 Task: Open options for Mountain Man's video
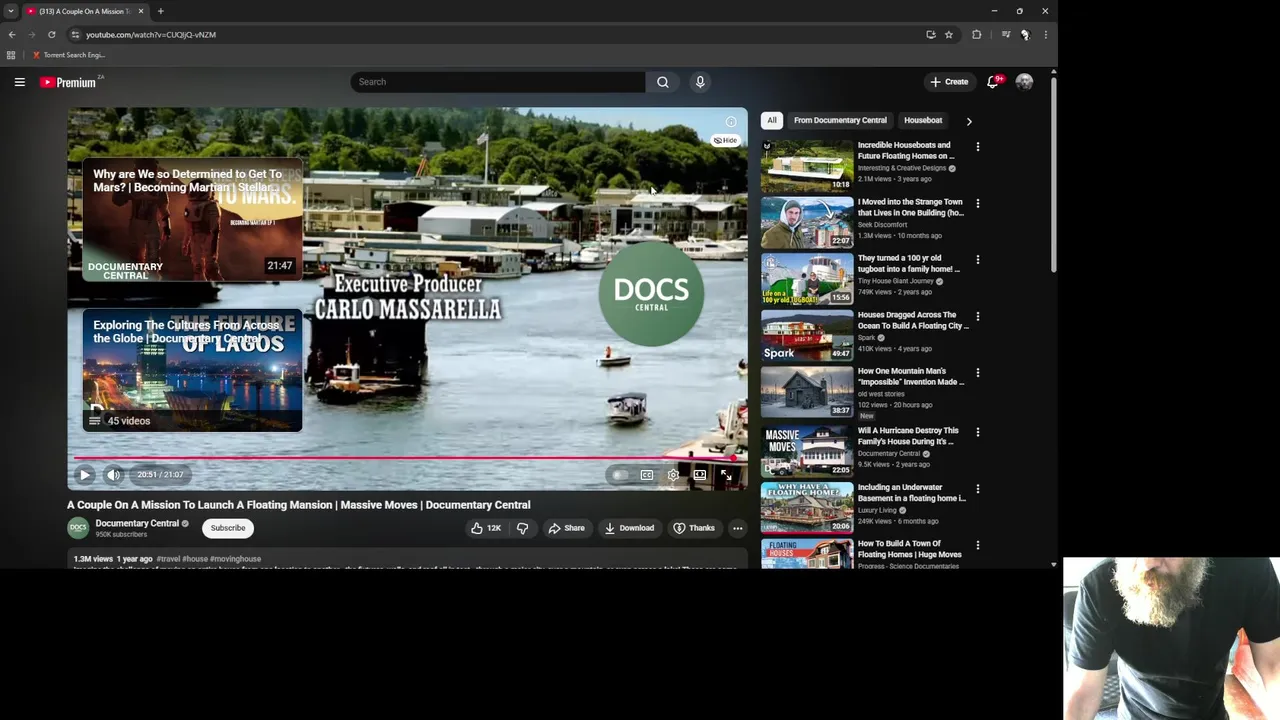coord(977,373)
